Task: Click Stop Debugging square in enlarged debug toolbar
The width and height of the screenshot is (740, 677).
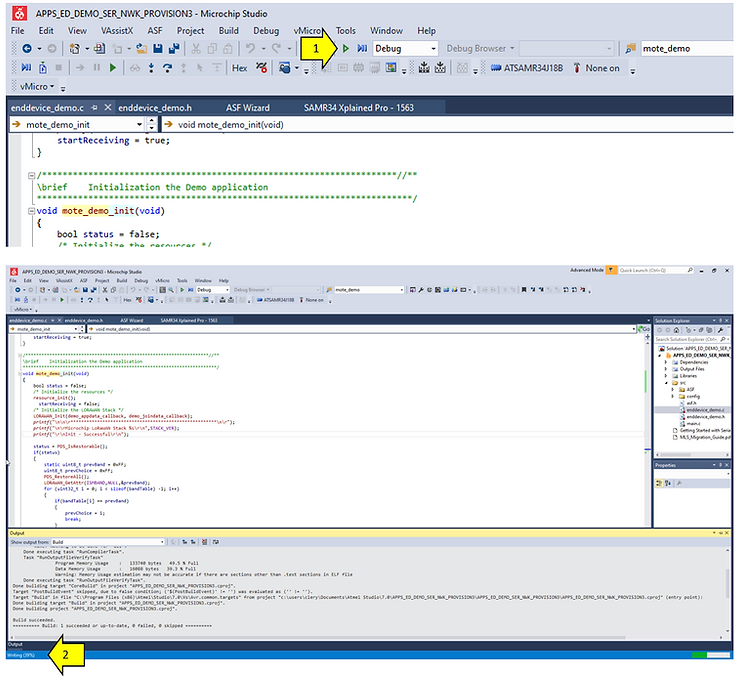Action: 59,68
